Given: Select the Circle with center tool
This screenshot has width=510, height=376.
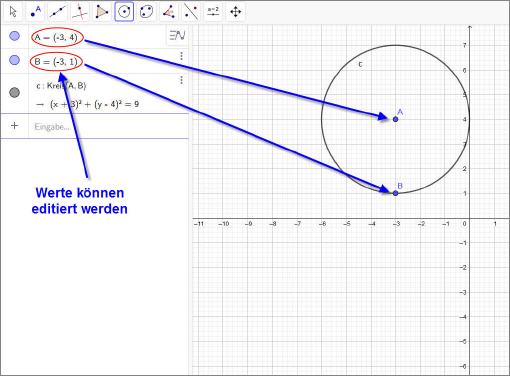Looking at the screenshot, I should pyautogui.click(x=124, y=12).
